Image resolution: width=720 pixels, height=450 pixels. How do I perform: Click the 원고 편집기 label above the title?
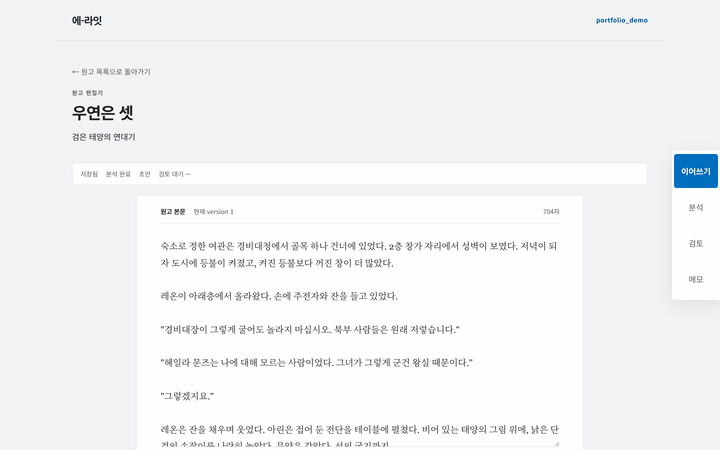pos(87,93)
